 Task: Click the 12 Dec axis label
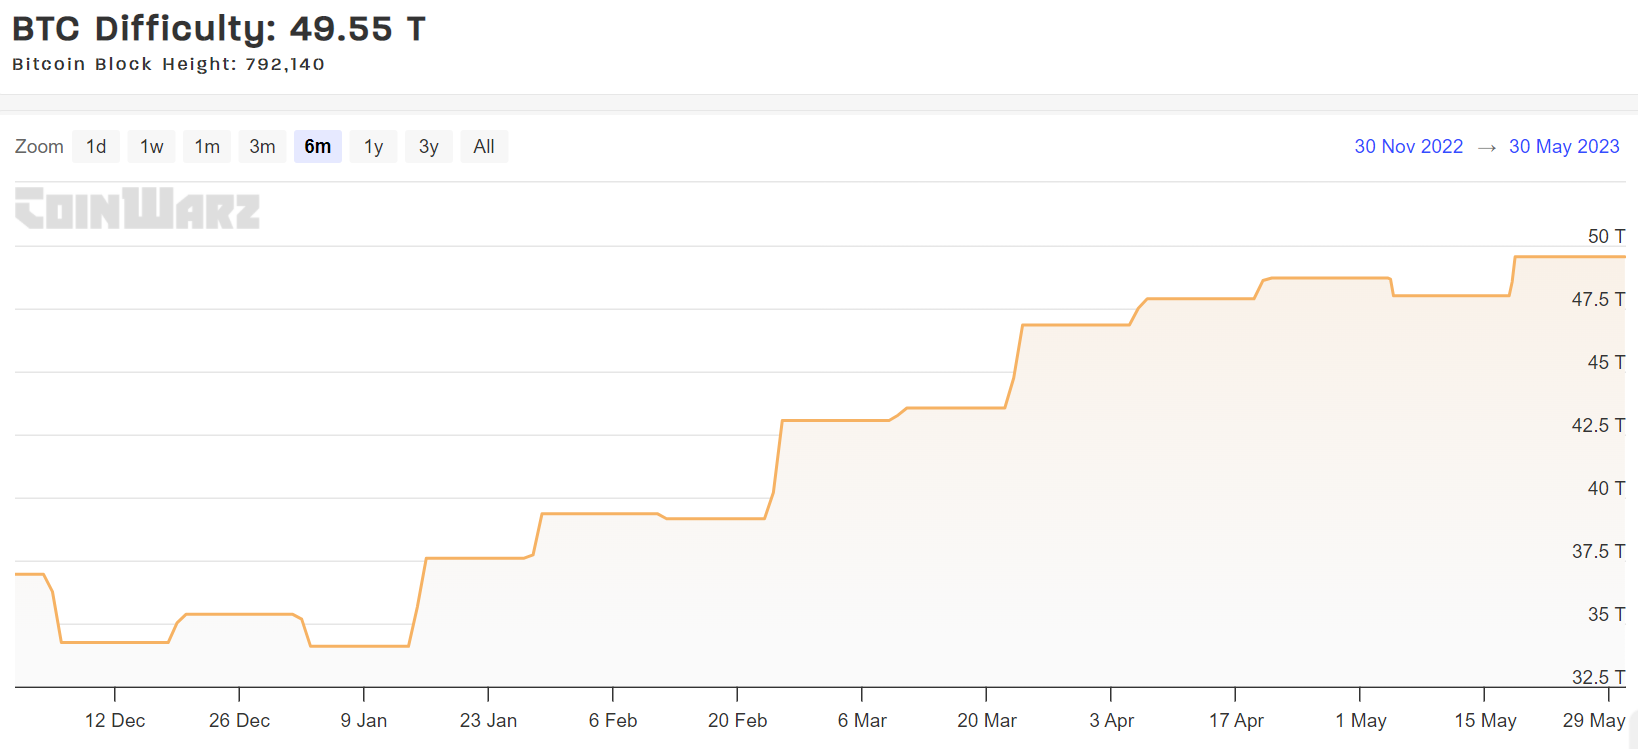115,720
